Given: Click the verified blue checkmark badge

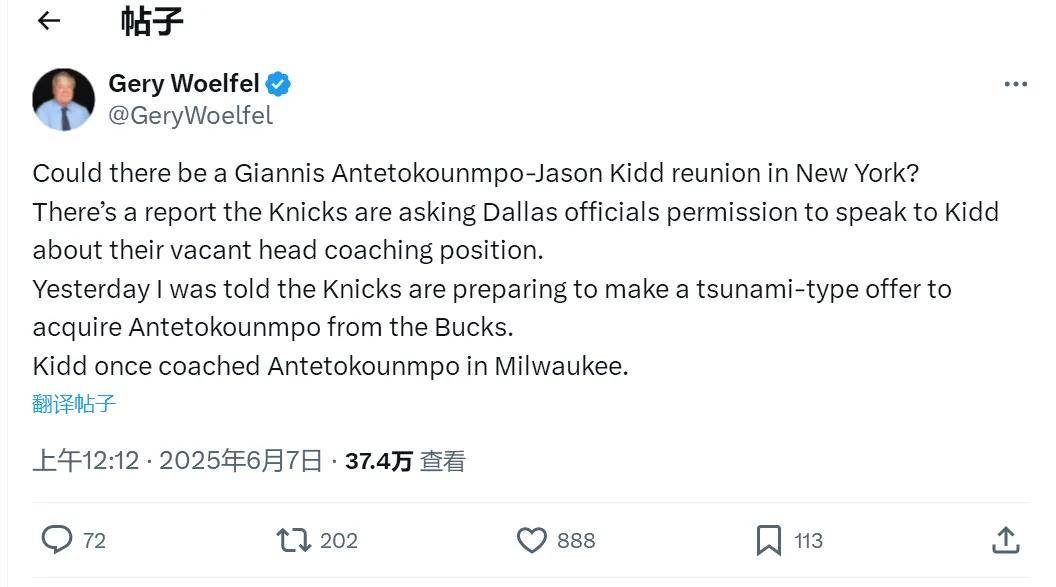Looking at the screenshot, I should 279,84.
